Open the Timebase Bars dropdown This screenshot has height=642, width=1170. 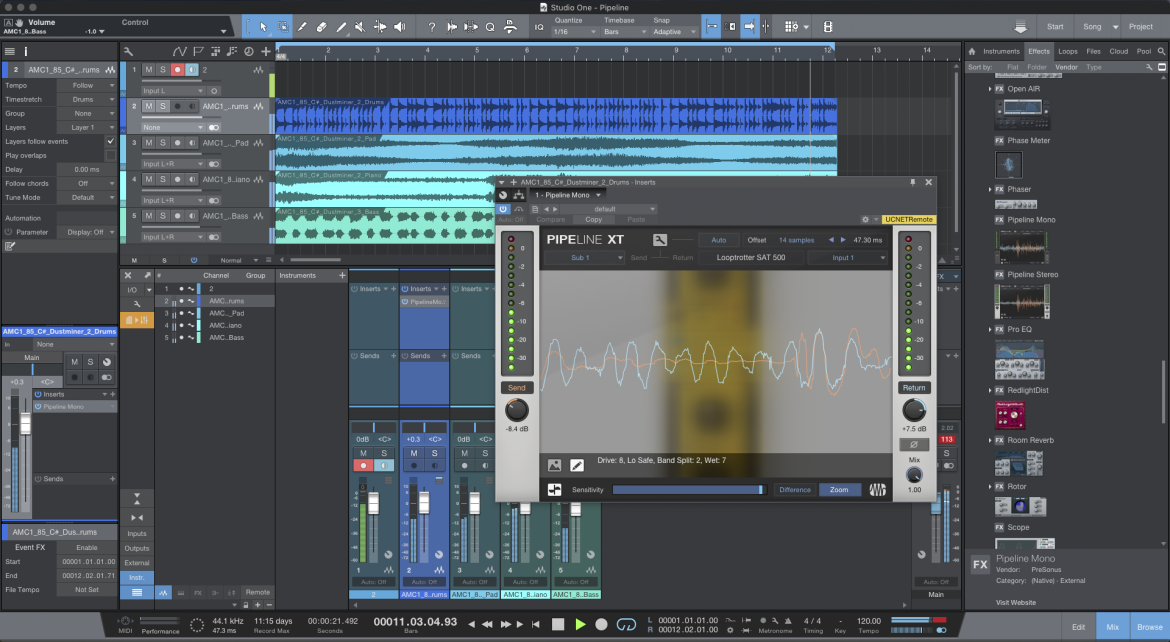coord(625,32)
